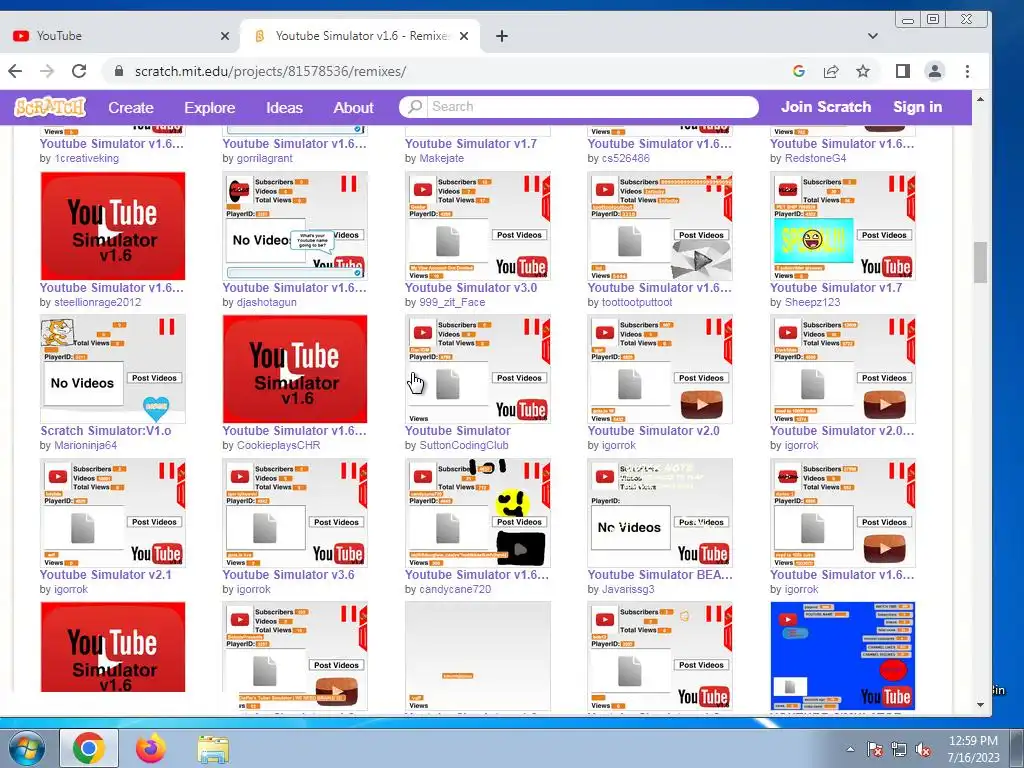Open the Ideas menu item
This screenshot has height=768, width=1024.
pyautogui.click(x=284, y=107)
